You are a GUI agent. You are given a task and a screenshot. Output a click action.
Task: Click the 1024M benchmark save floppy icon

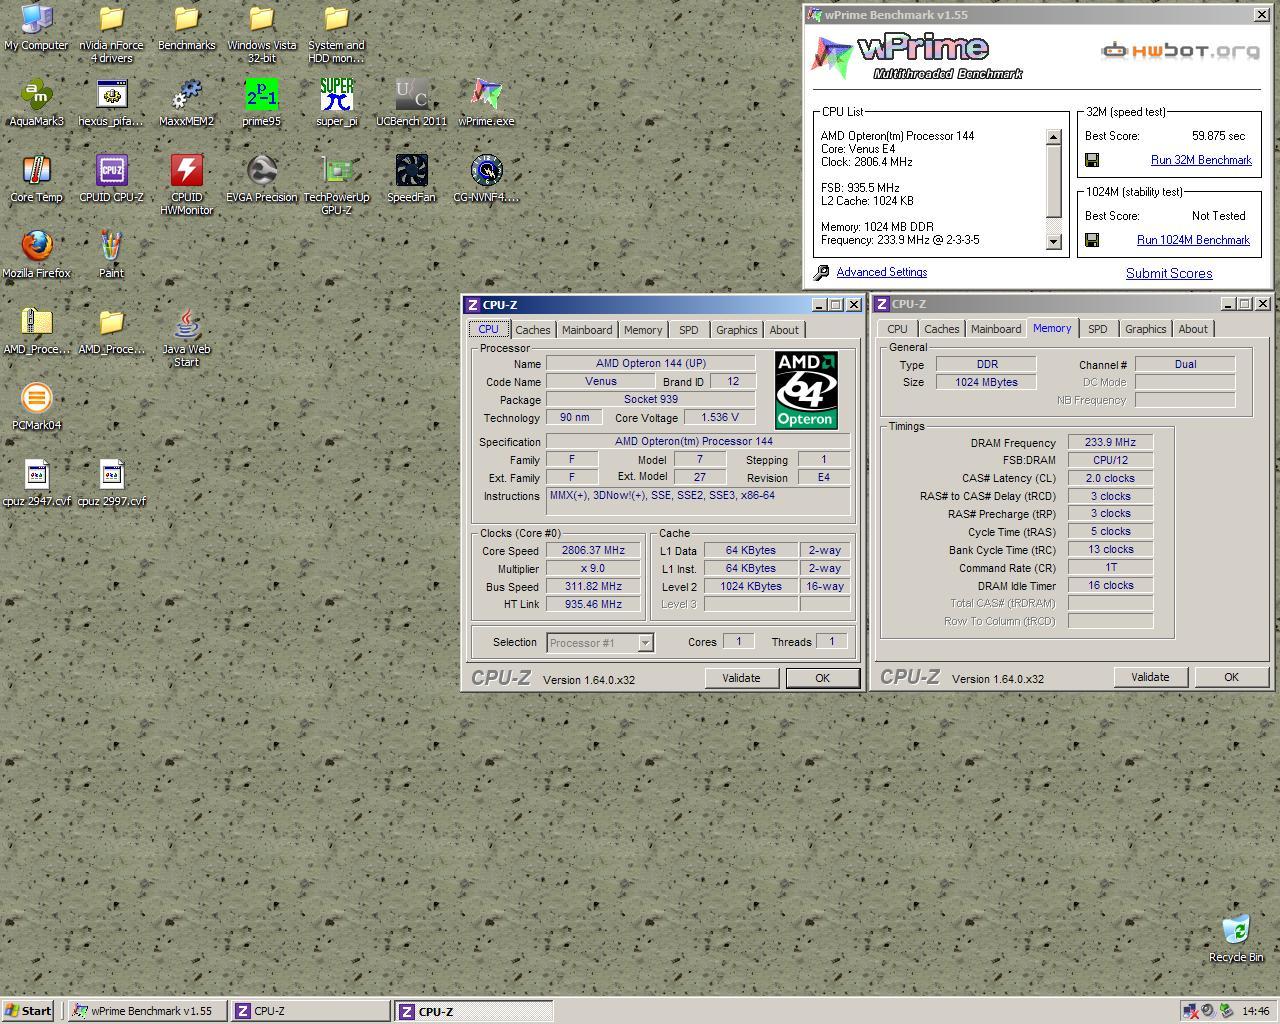(1092, 240)
